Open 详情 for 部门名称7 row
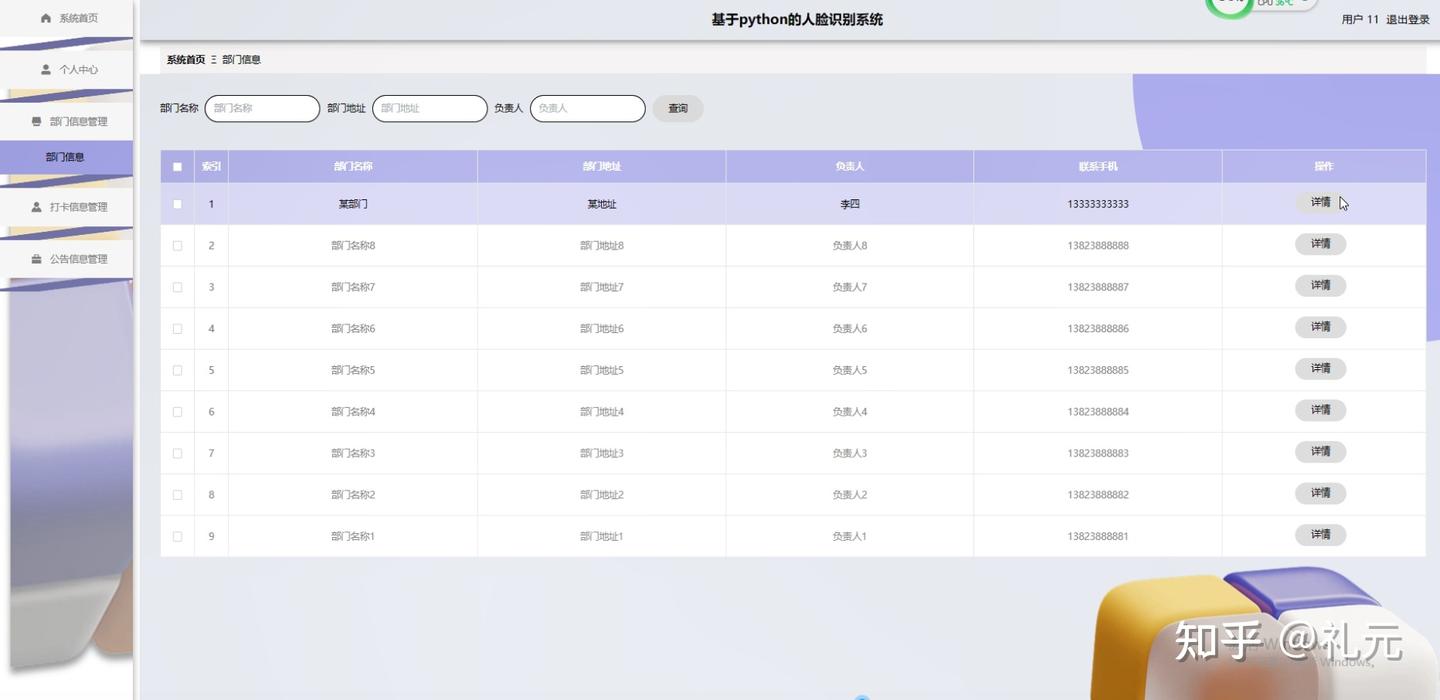This screenshot has height=700, width=1440. (1320, 286)
